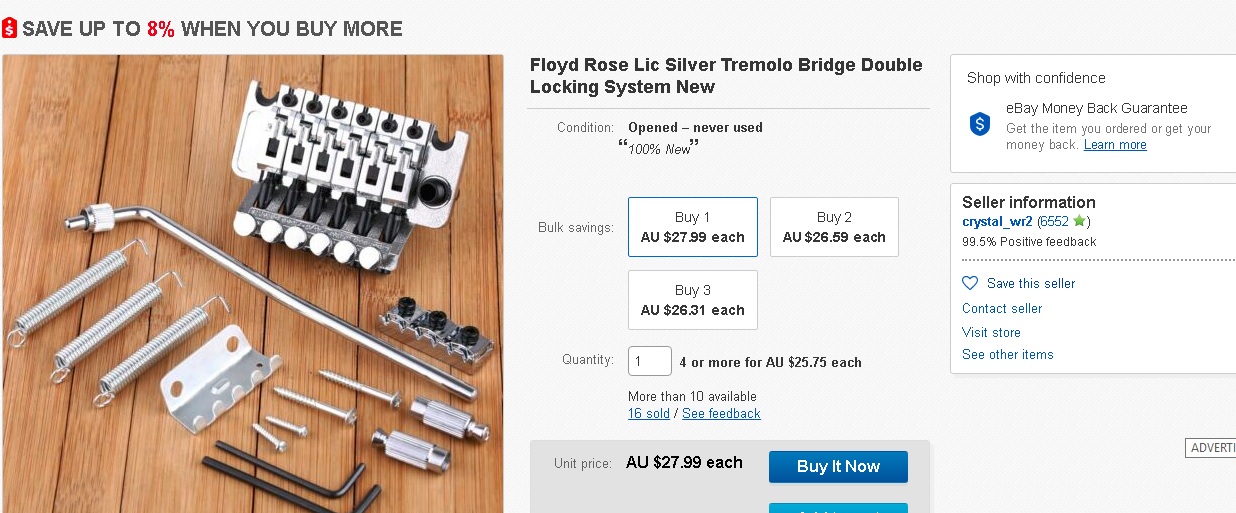Open the See feedback link
The width and height of the screenshot is (1236, 513).
coord(721,413)
